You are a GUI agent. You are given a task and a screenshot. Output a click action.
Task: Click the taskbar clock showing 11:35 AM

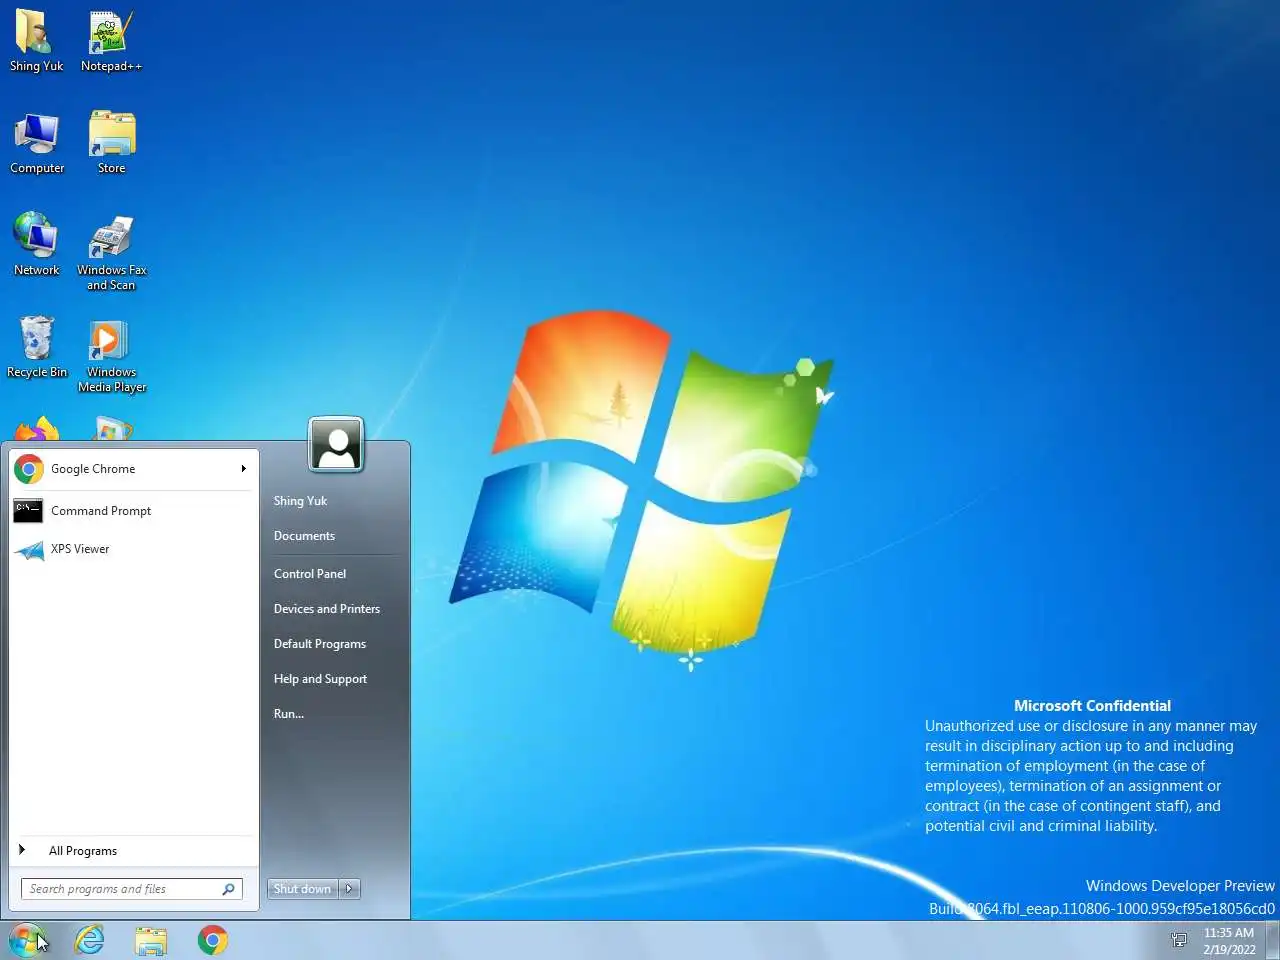(x=1229, y=941)
